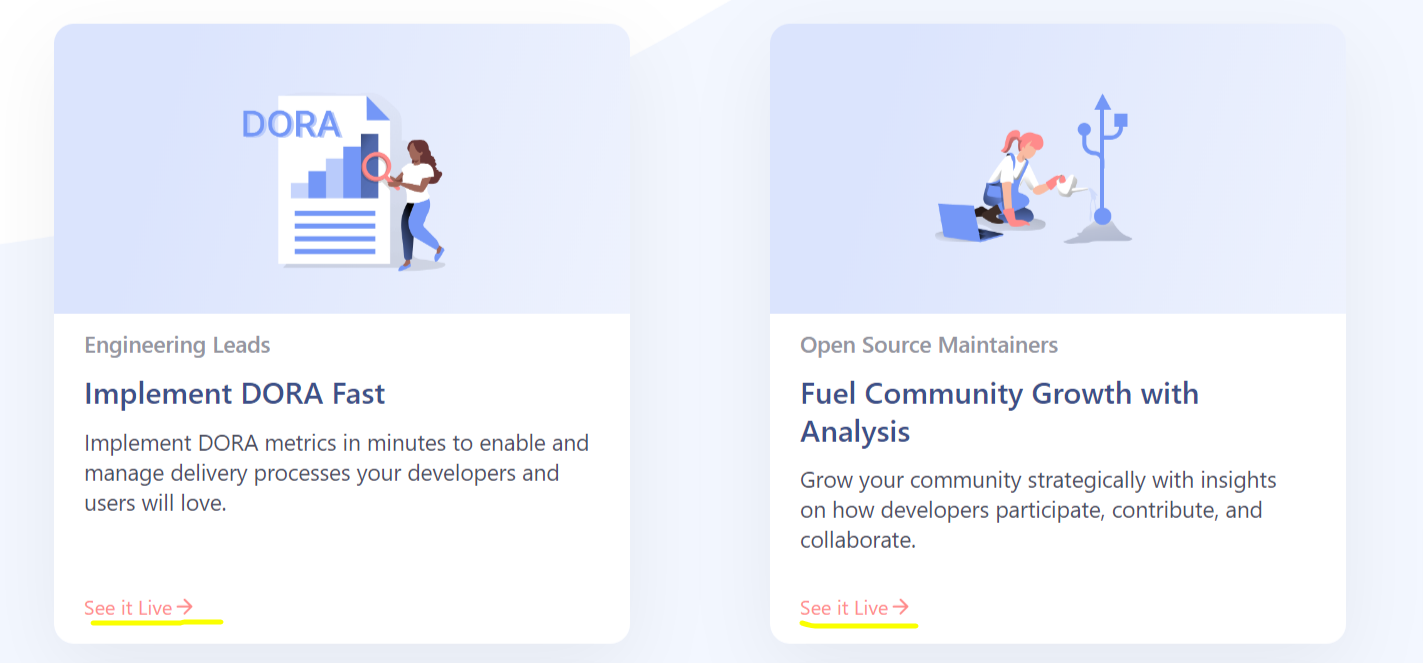1423x663 pixels.
Task: Click arrow icon beside community See it Live
Action: coord(900,607)
